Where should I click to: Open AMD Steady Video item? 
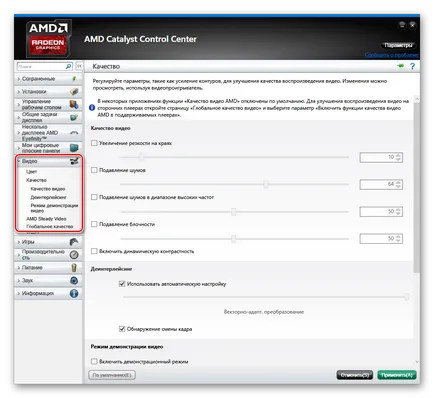[46, 219]
